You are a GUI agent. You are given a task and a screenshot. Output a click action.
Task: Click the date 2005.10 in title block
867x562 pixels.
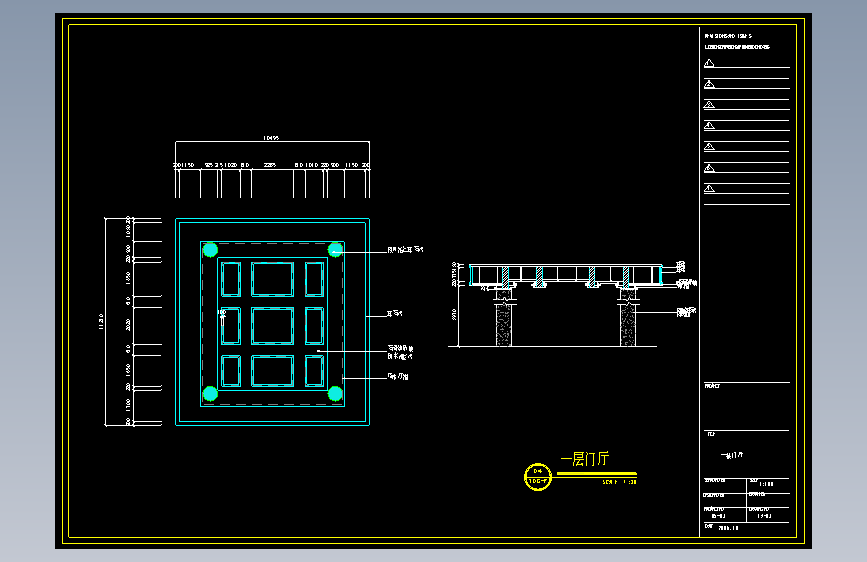coord(728,528)
